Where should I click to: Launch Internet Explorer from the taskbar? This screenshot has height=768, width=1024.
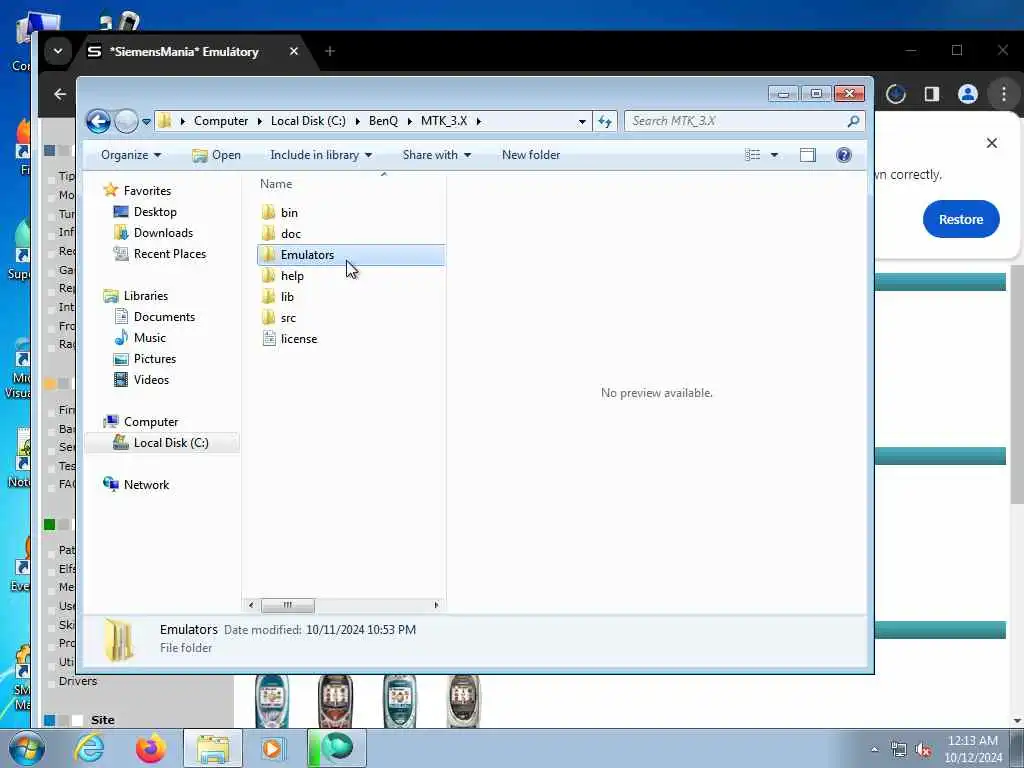[x=89, y=748]
